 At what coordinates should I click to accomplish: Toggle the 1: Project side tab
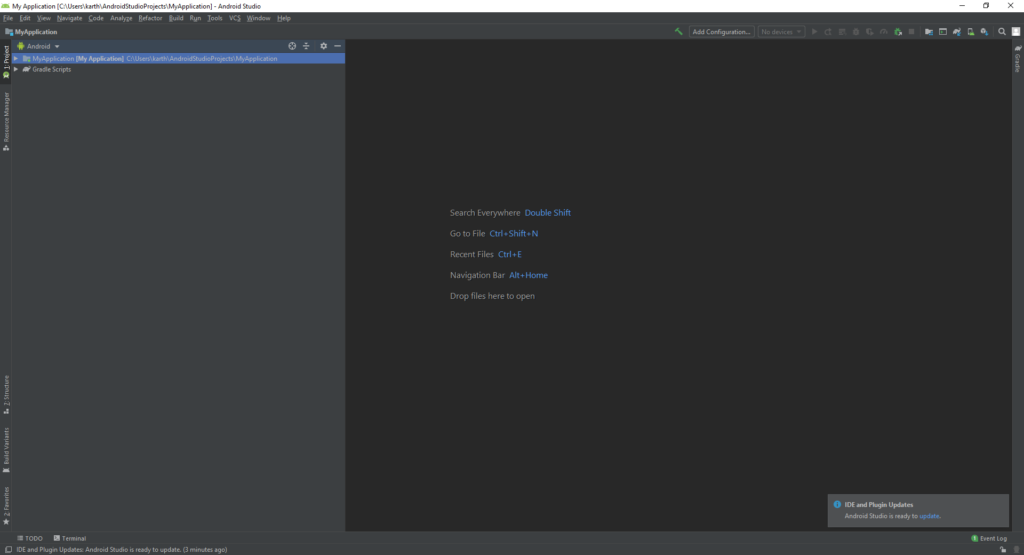pyautogui.click(x=7, y=62)
